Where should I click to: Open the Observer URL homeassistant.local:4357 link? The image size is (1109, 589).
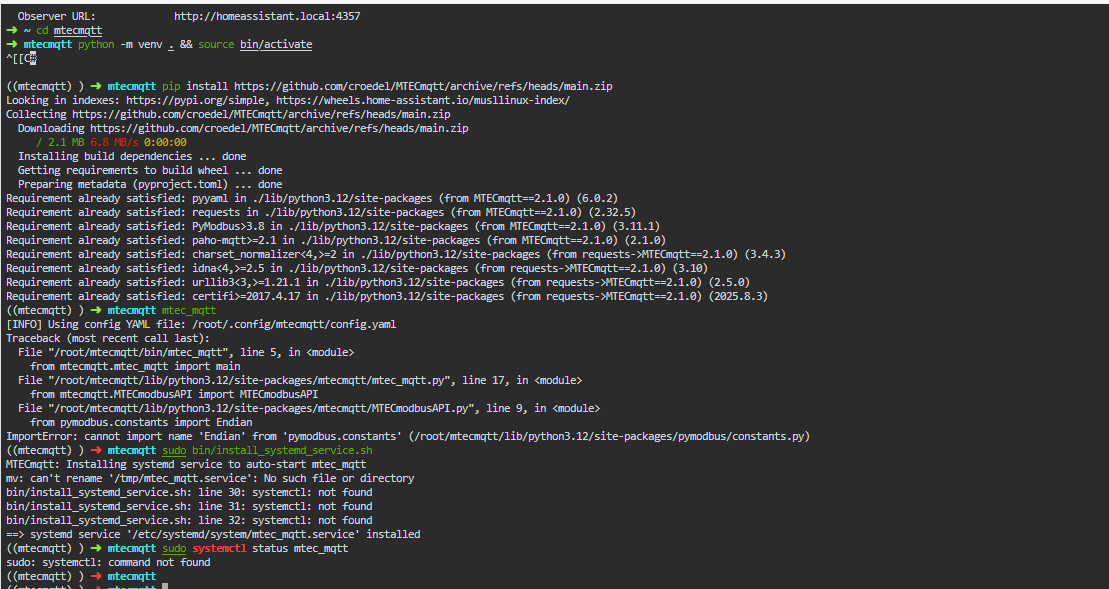(x=267, y=17)
